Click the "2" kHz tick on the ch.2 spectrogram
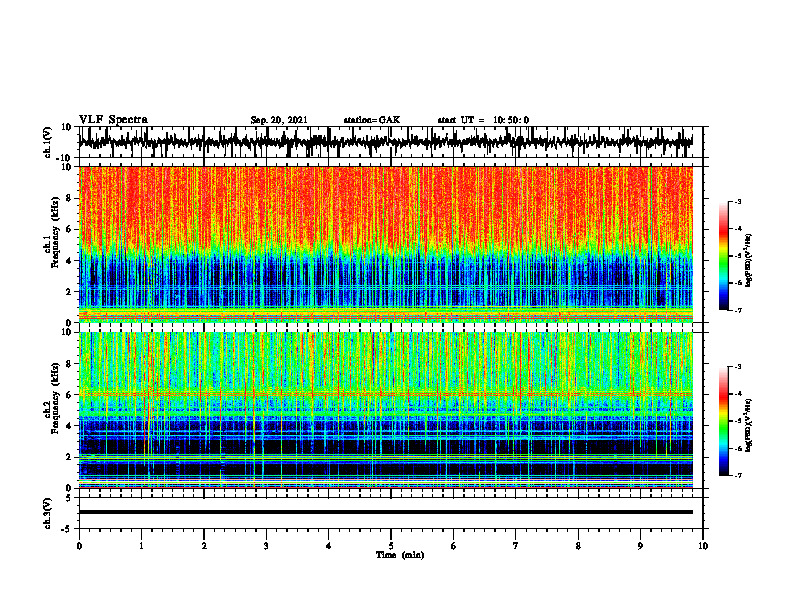The width and height of the screenshot is (792, 612). coord(69,457)
